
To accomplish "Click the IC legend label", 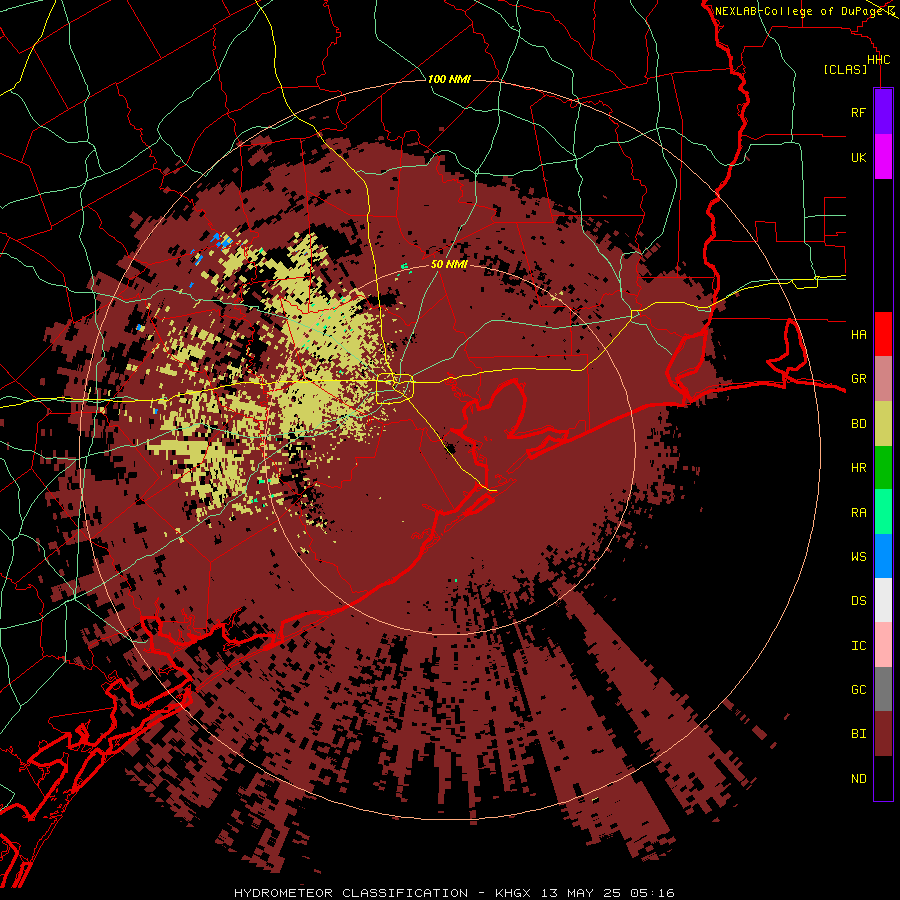I will tap(858, 645).
